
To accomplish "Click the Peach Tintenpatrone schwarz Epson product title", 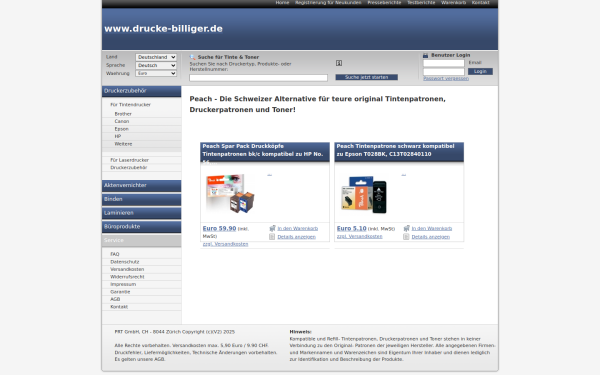I will click(x=395, y=150).
